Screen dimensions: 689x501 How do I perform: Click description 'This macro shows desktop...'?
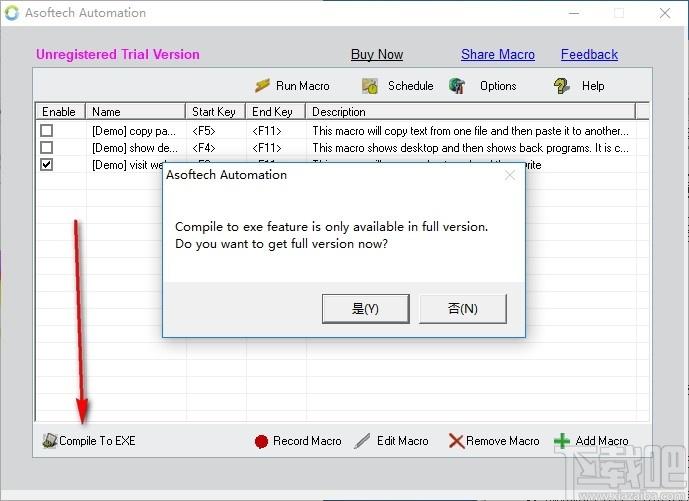click(x=471, y=148)
